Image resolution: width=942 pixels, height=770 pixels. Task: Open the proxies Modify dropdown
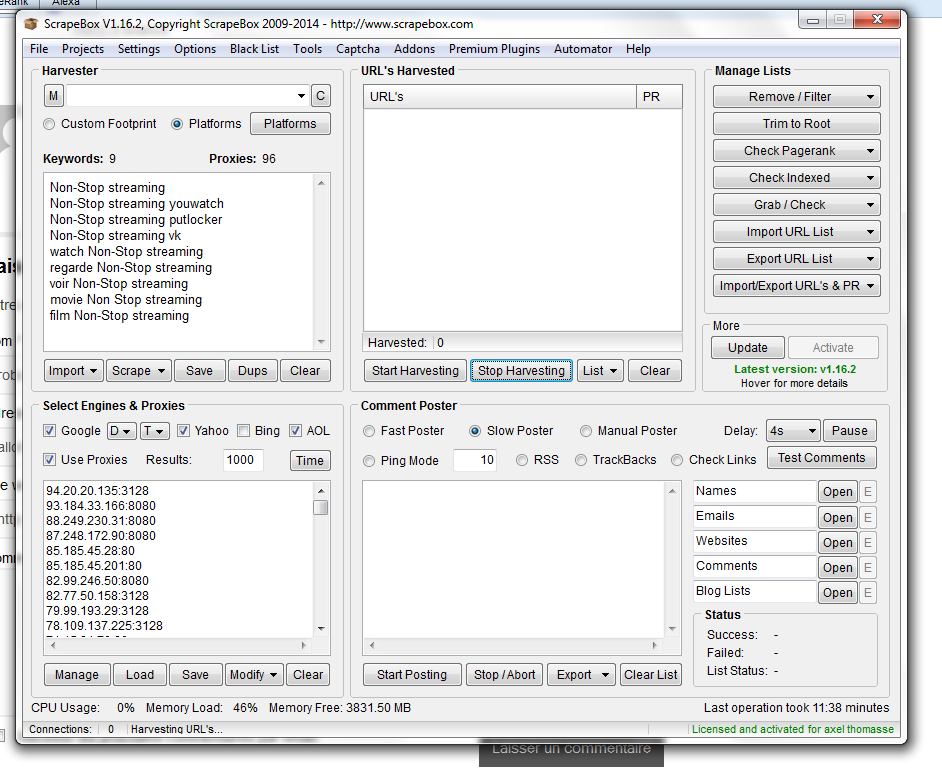click(254, 675)
